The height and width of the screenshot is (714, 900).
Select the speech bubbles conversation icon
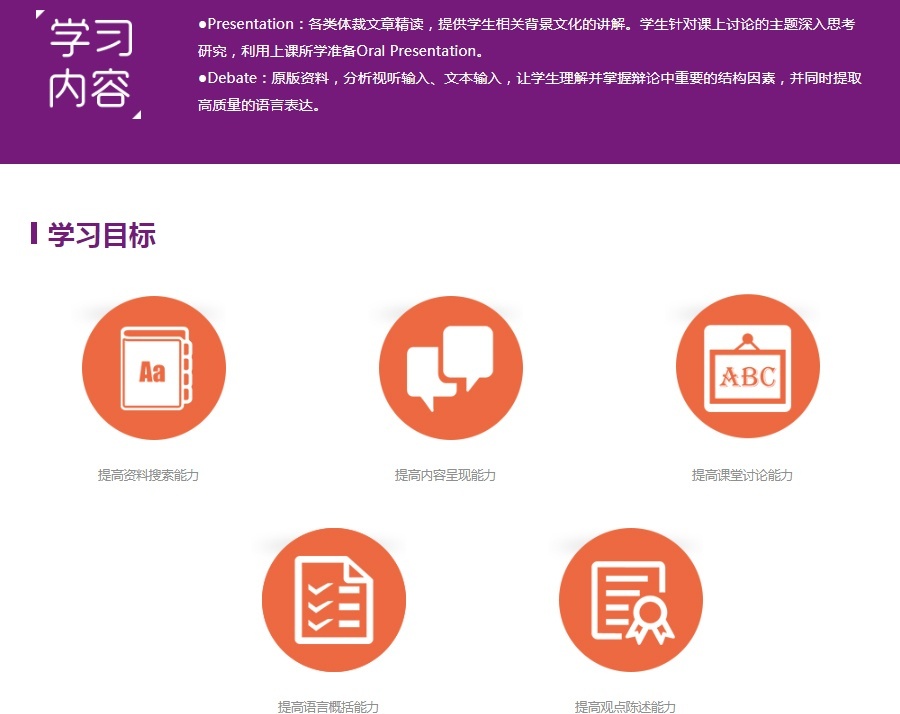[450, 366]
